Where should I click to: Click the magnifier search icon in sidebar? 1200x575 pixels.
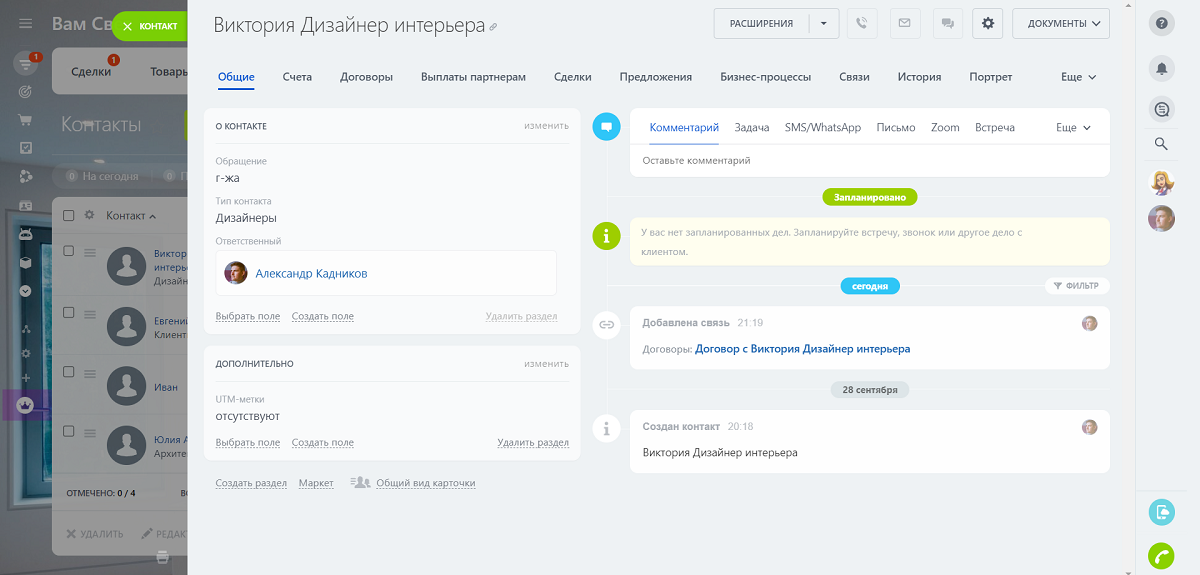[1161, 144]
